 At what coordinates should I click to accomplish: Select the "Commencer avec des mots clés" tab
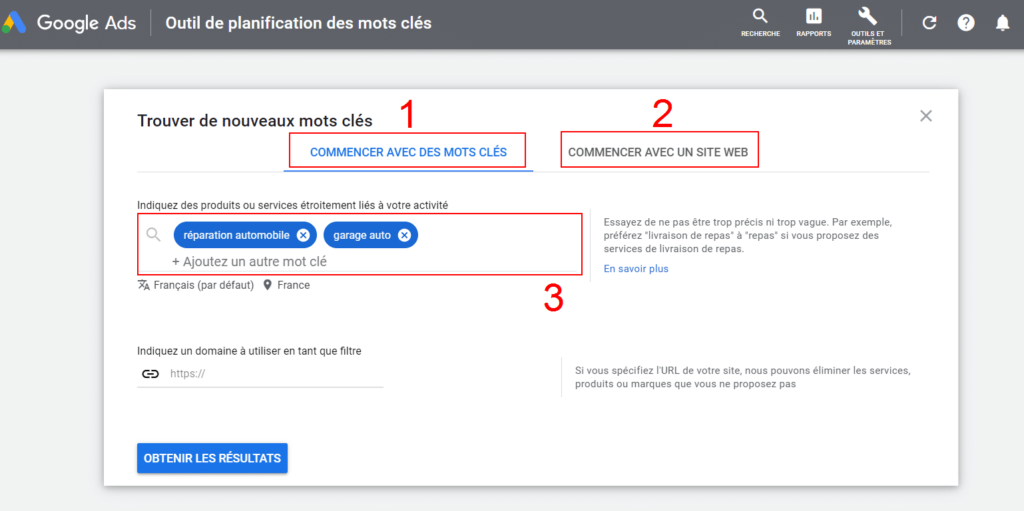pyautogui.click(x=408, y=153)
